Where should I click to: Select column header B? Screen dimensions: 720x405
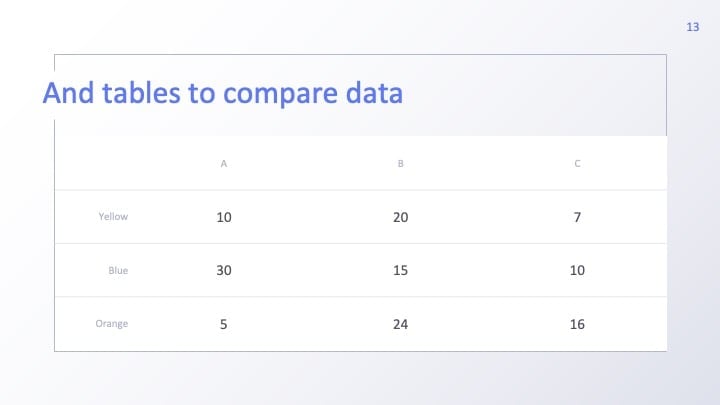[x=400, y=163]
